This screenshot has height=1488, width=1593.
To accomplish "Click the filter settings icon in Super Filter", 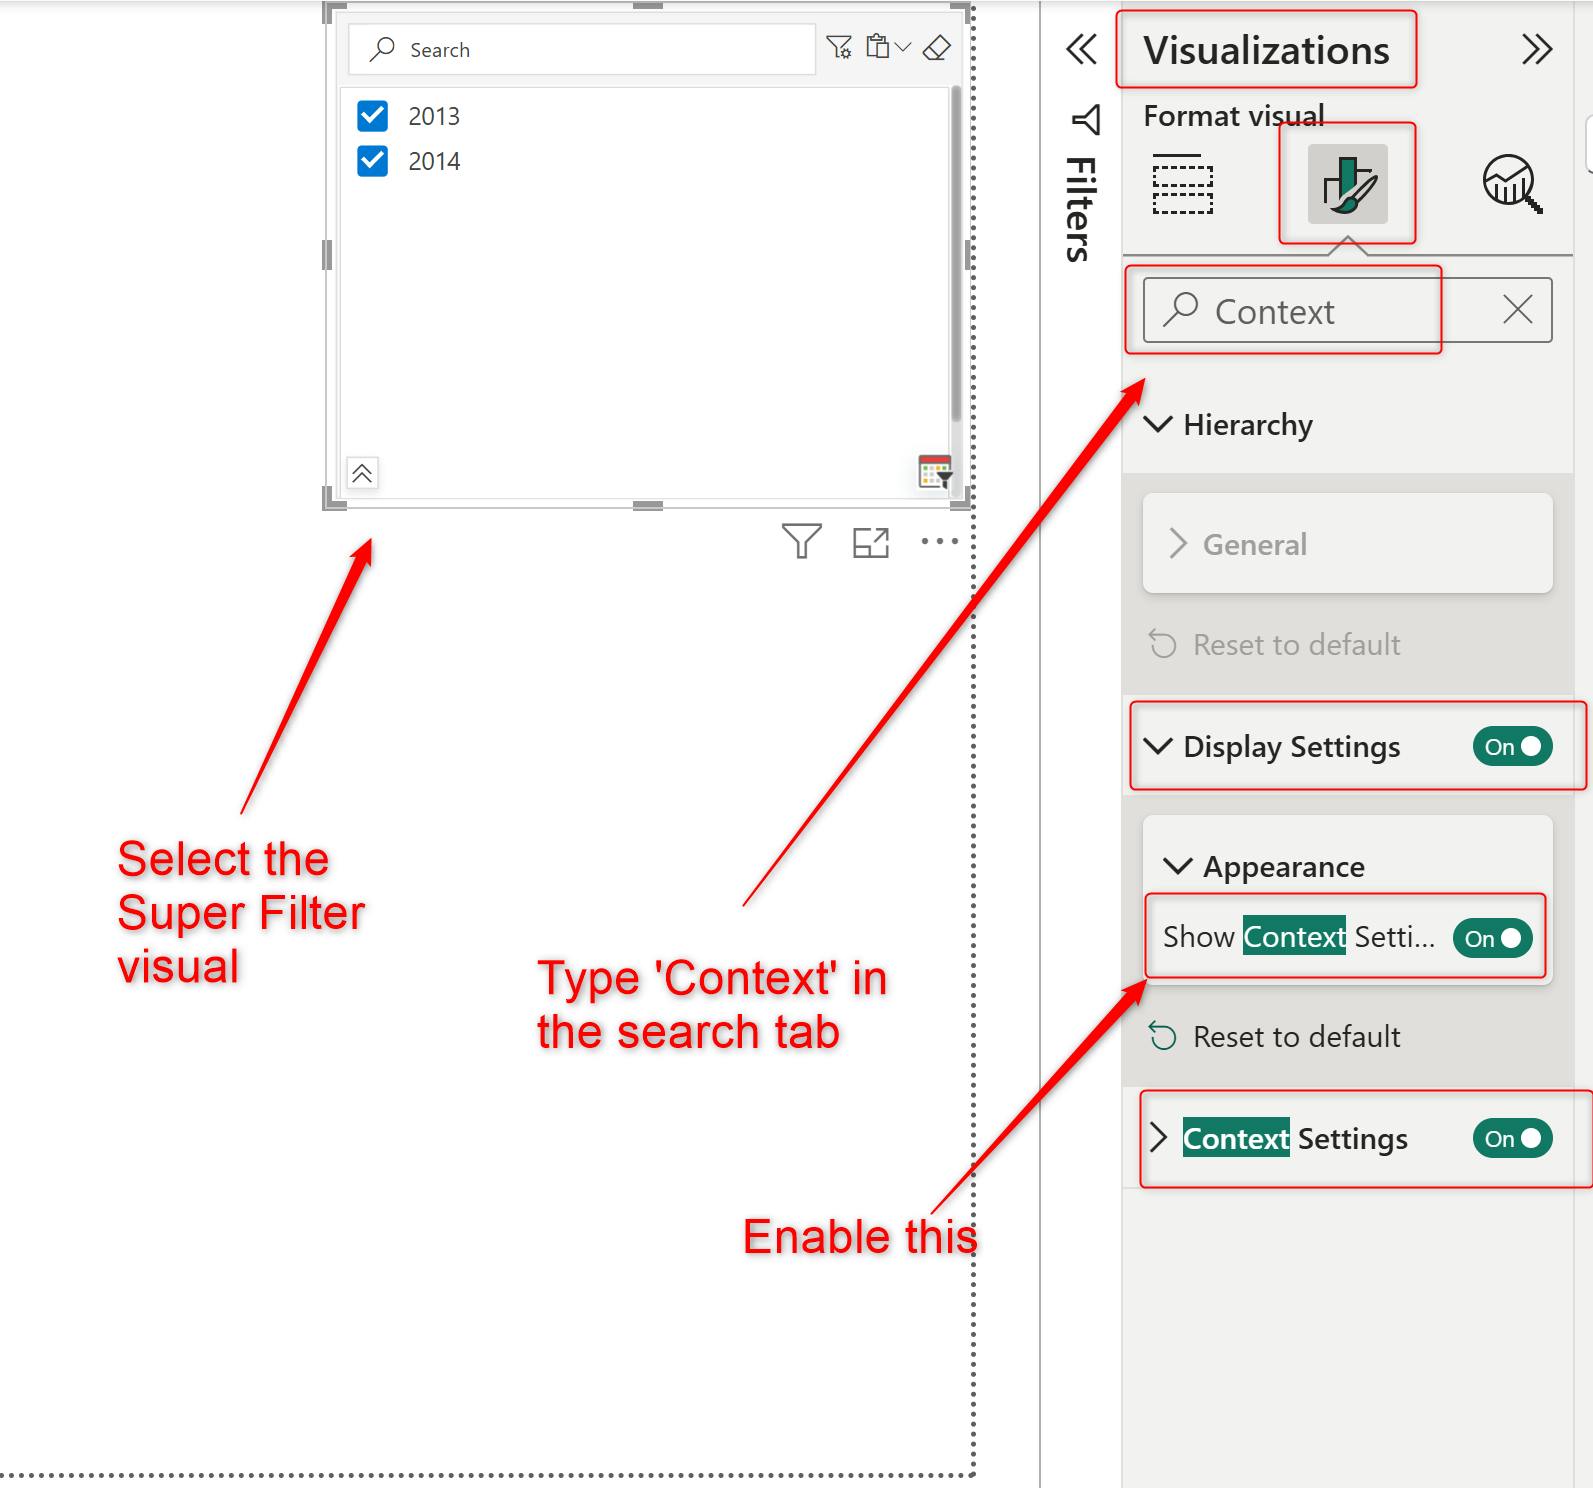I will (839, 47).
